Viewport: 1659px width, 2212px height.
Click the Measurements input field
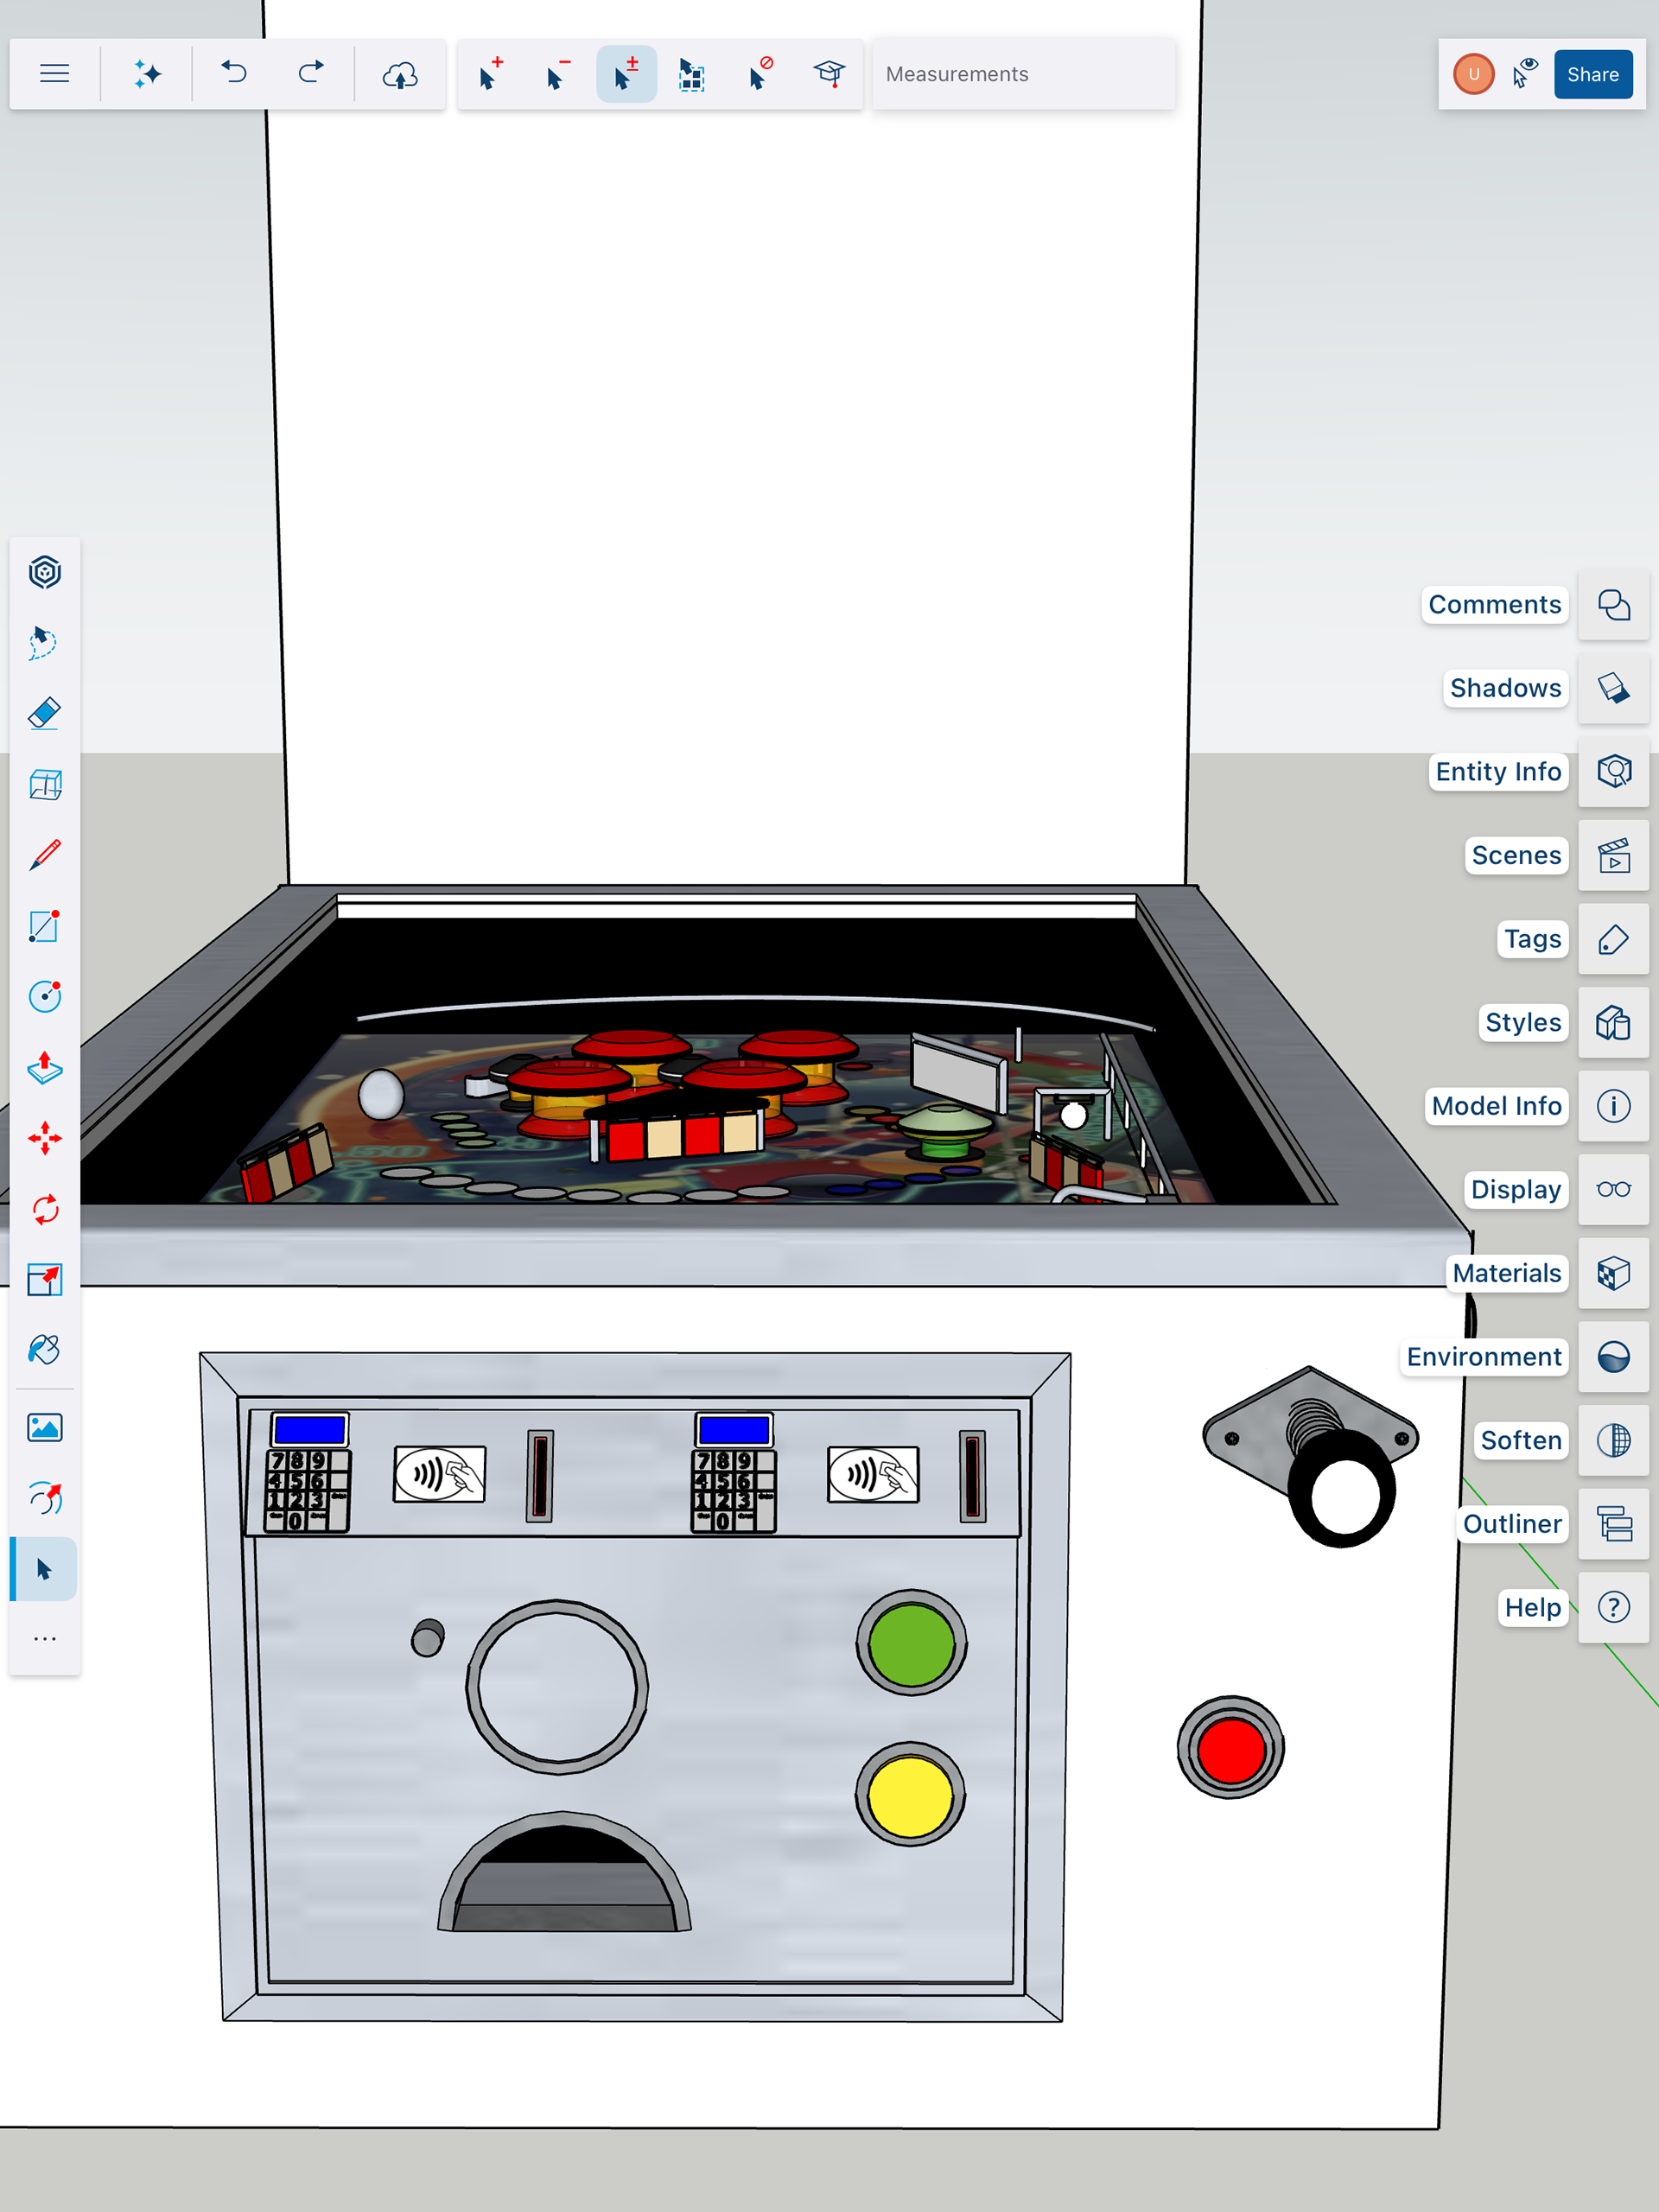[x=1023, y=74]
